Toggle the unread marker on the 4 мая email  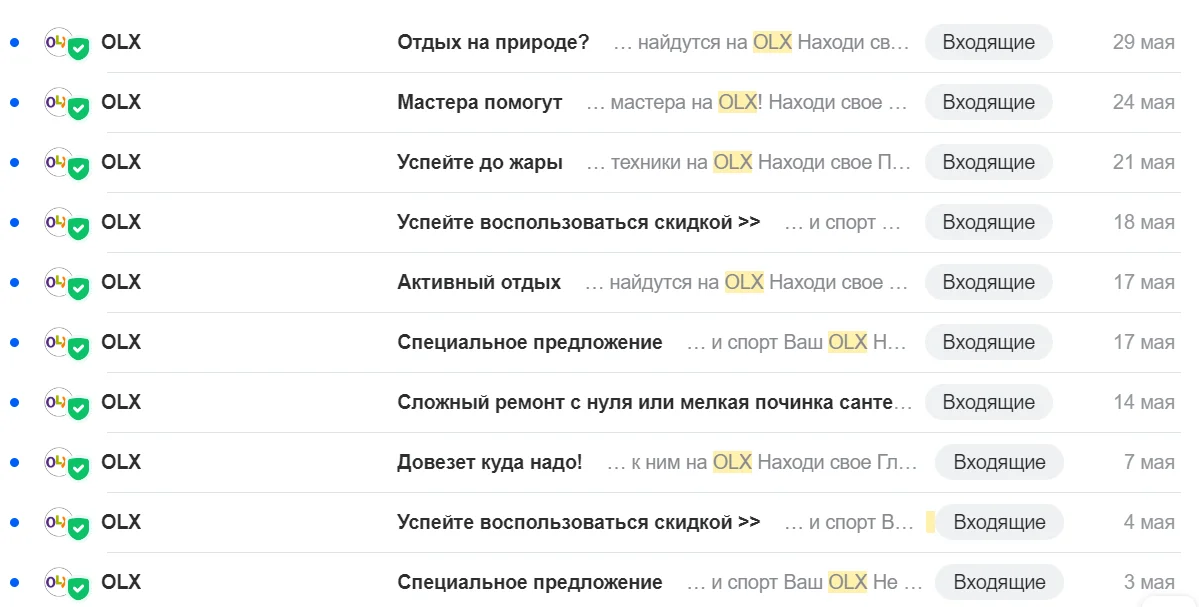click(x=14, y=523)
